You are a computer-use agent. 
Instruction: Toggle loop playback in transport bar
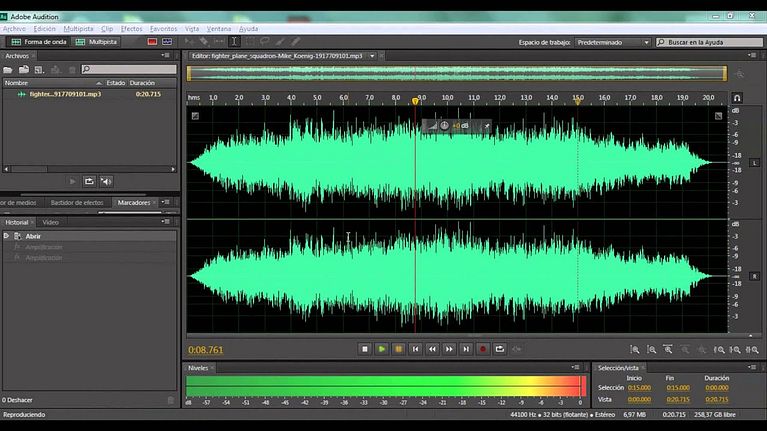(x=499, y=349)
